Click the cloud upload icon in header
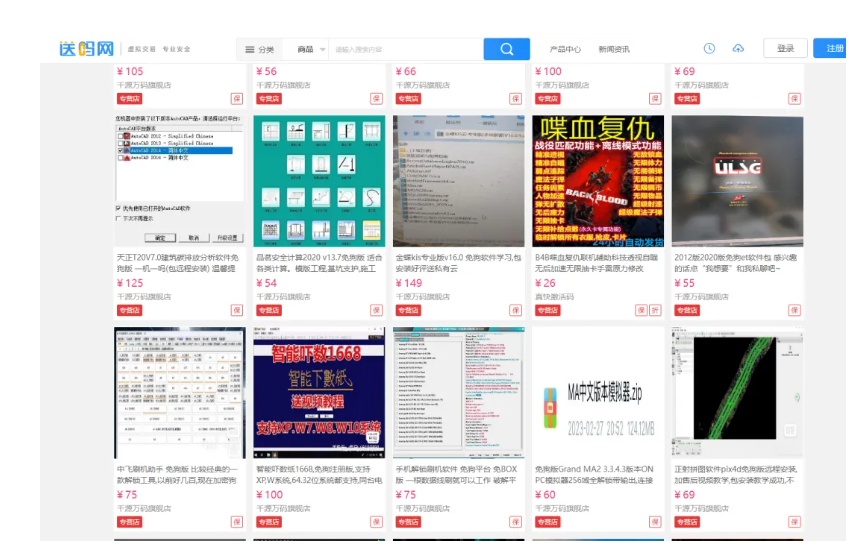The height and width of the screenshot is (559, 862). click(738, 48)
